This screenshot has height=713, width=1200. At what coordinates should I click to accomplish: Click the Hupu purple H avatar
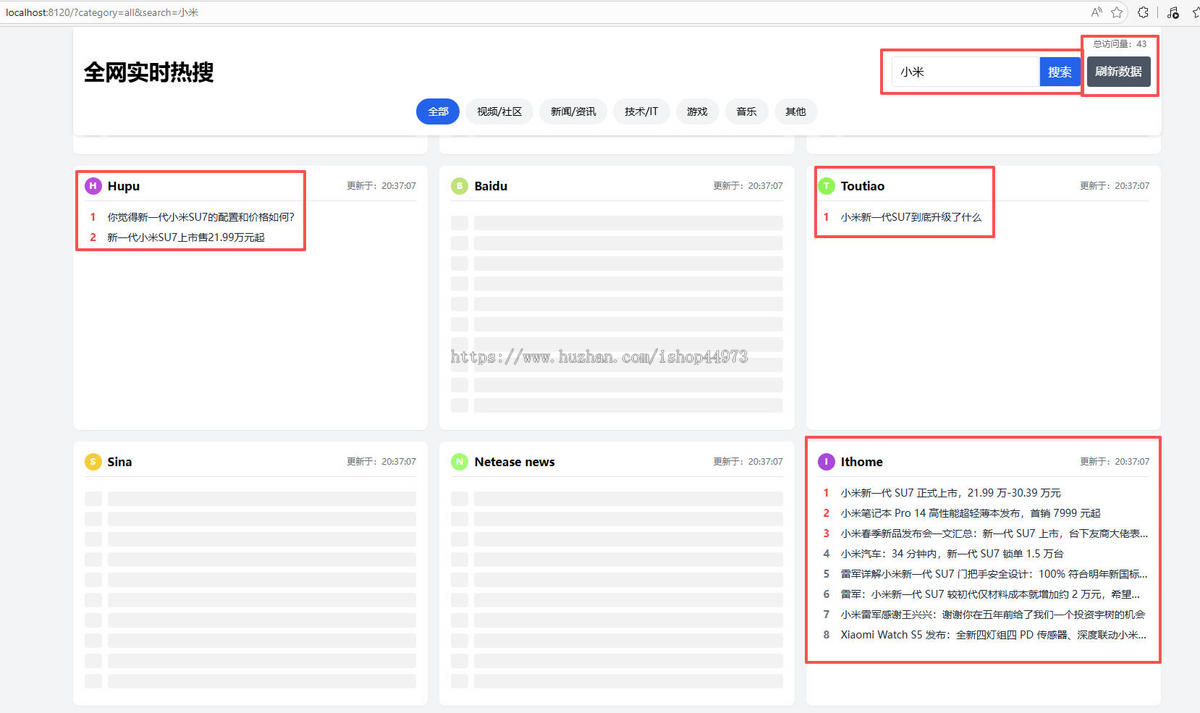(93, 186)
